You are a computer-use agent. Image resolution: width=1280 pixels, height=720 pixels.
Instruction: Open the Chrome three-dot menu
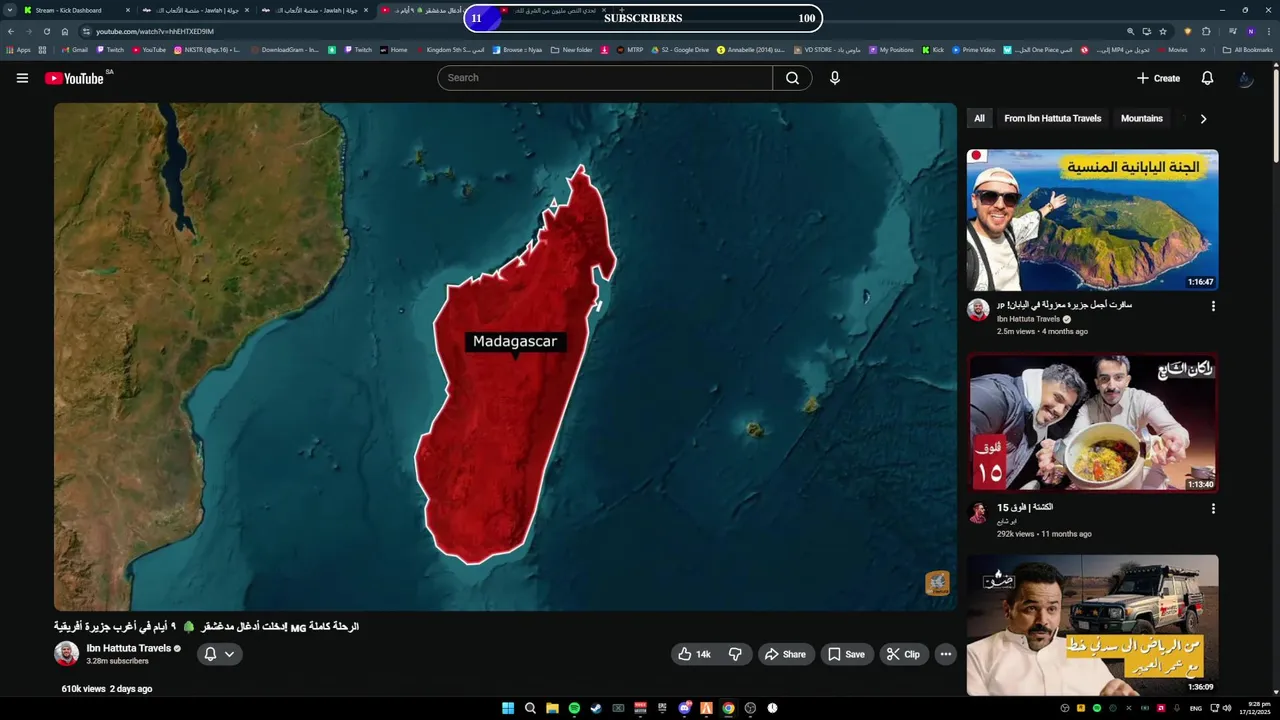pyautogui.click(x=1269, y=31)
